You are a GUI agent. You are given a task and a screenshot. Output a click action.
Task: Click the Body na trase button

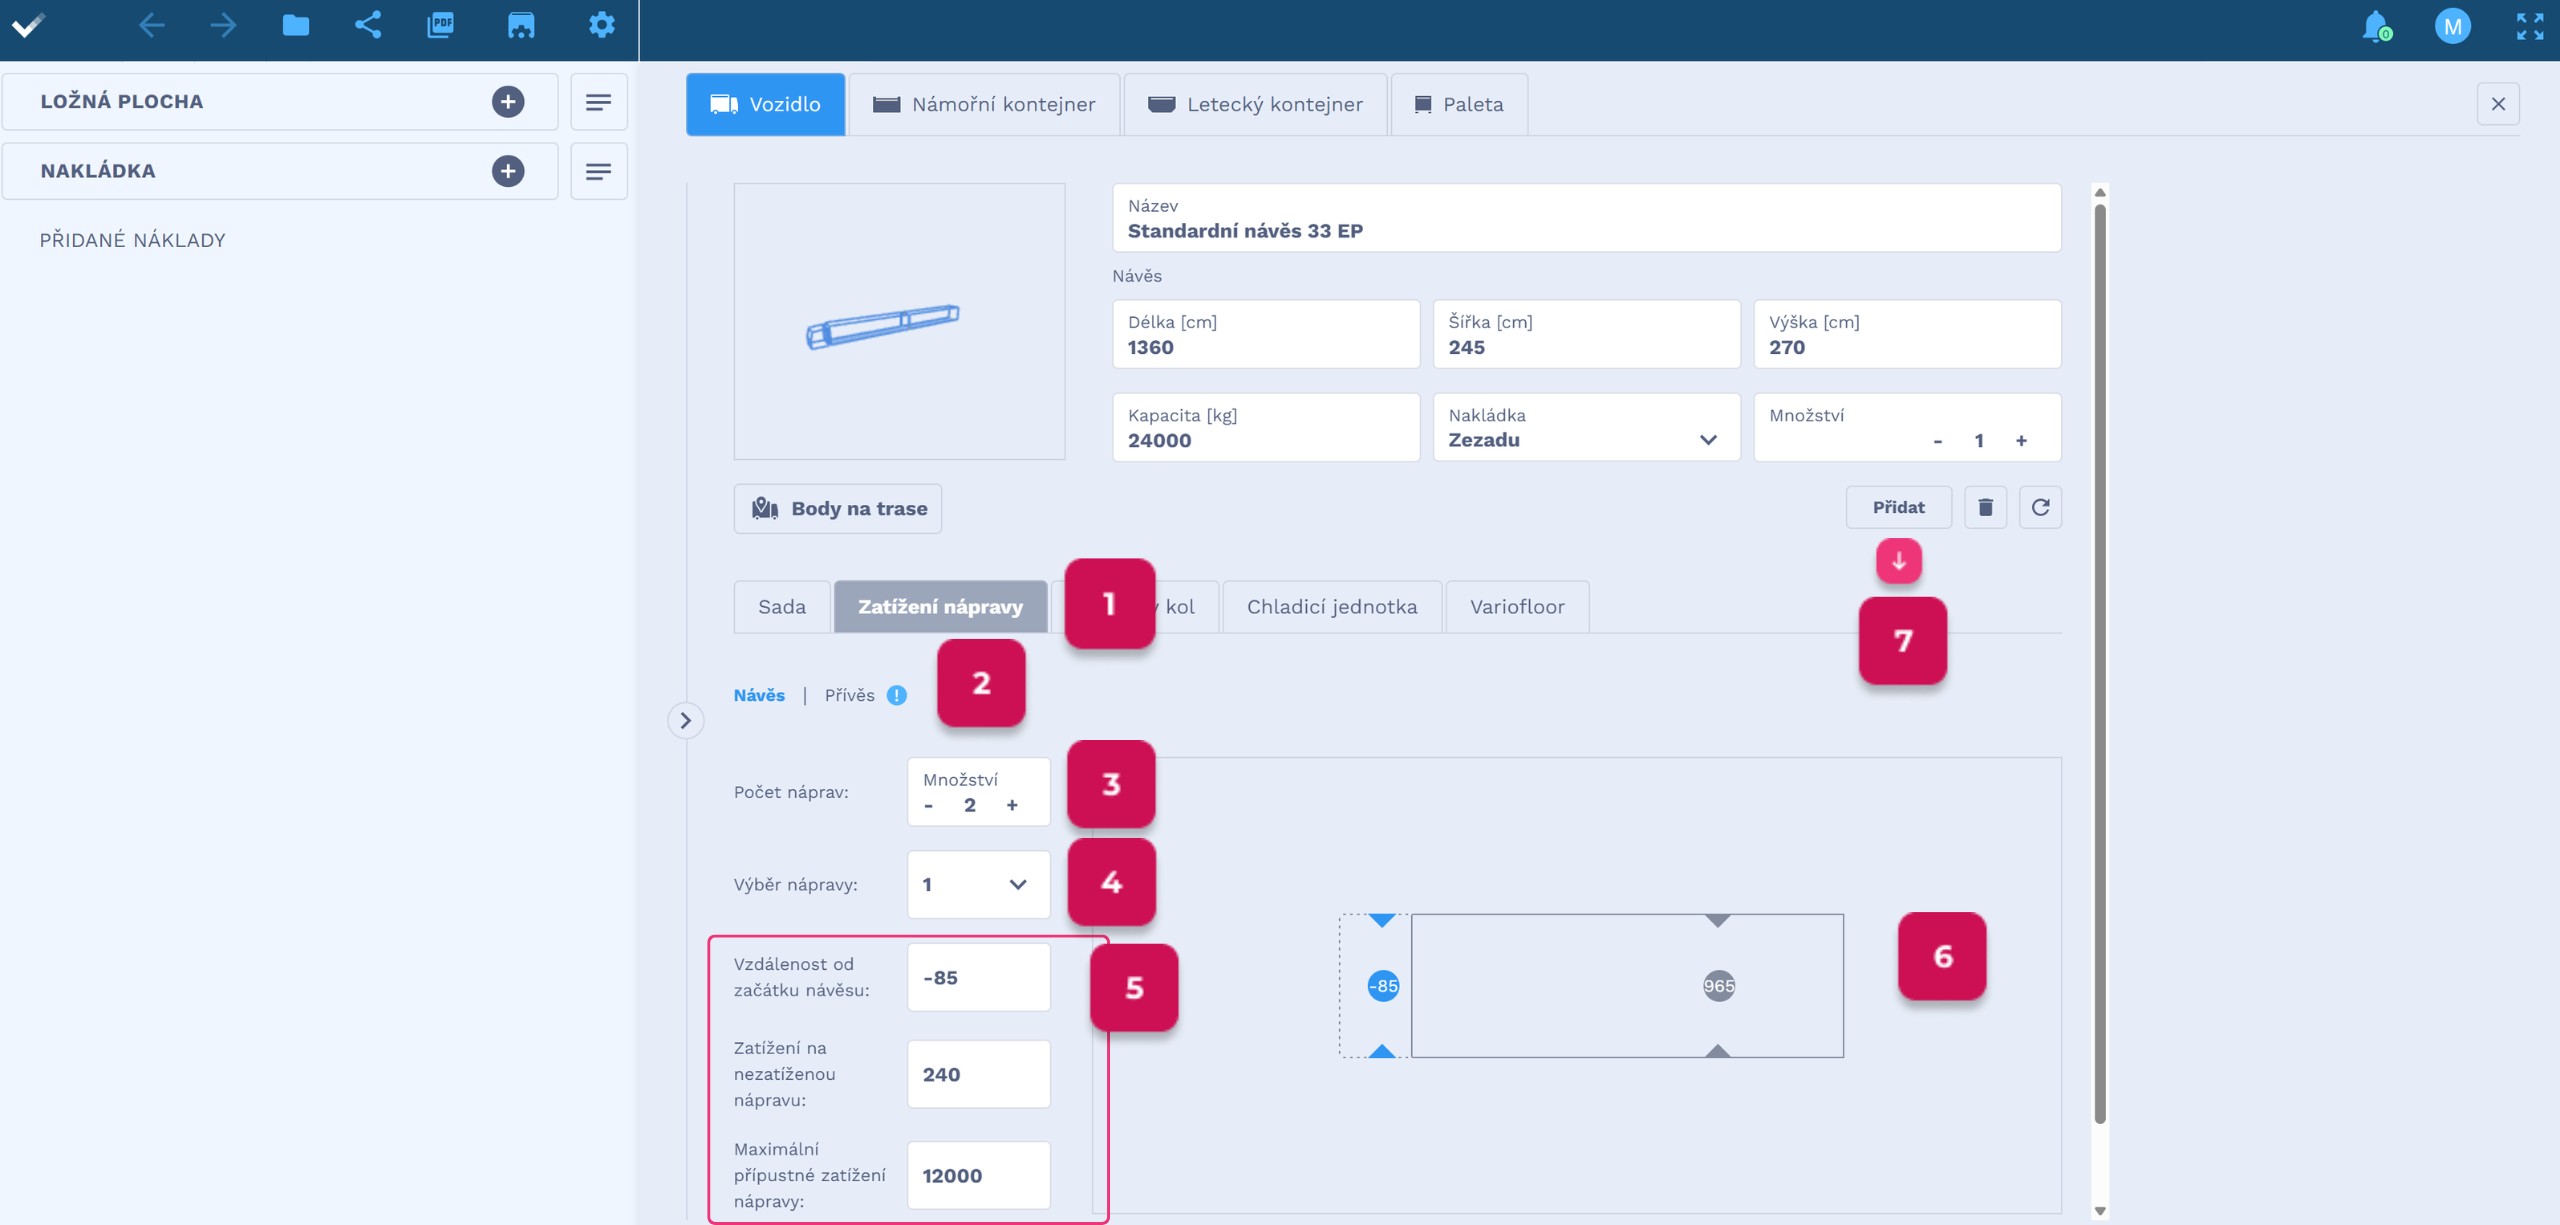(838, 509)
